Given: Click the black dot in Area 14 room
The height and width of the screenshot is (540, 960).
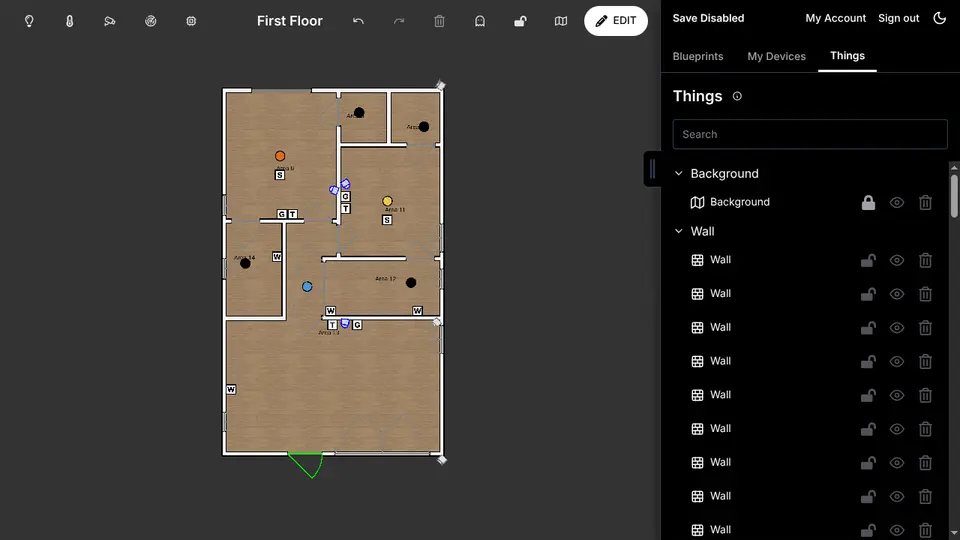Looking at the screenshot, I should click(x=245, y=263).
